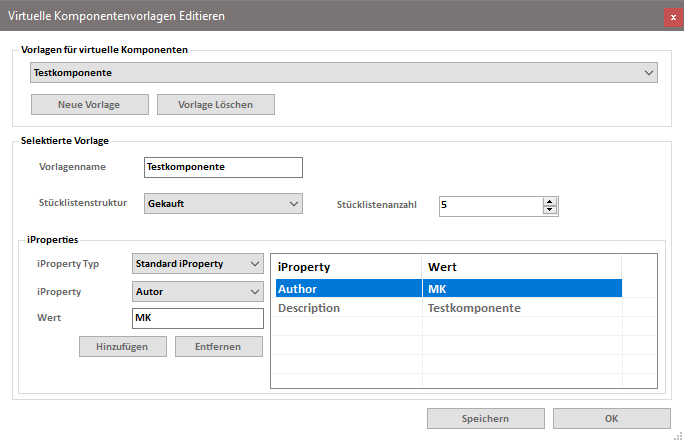
Task: Click into the Stücklistenanzahl number field
Action: [490, 205]
